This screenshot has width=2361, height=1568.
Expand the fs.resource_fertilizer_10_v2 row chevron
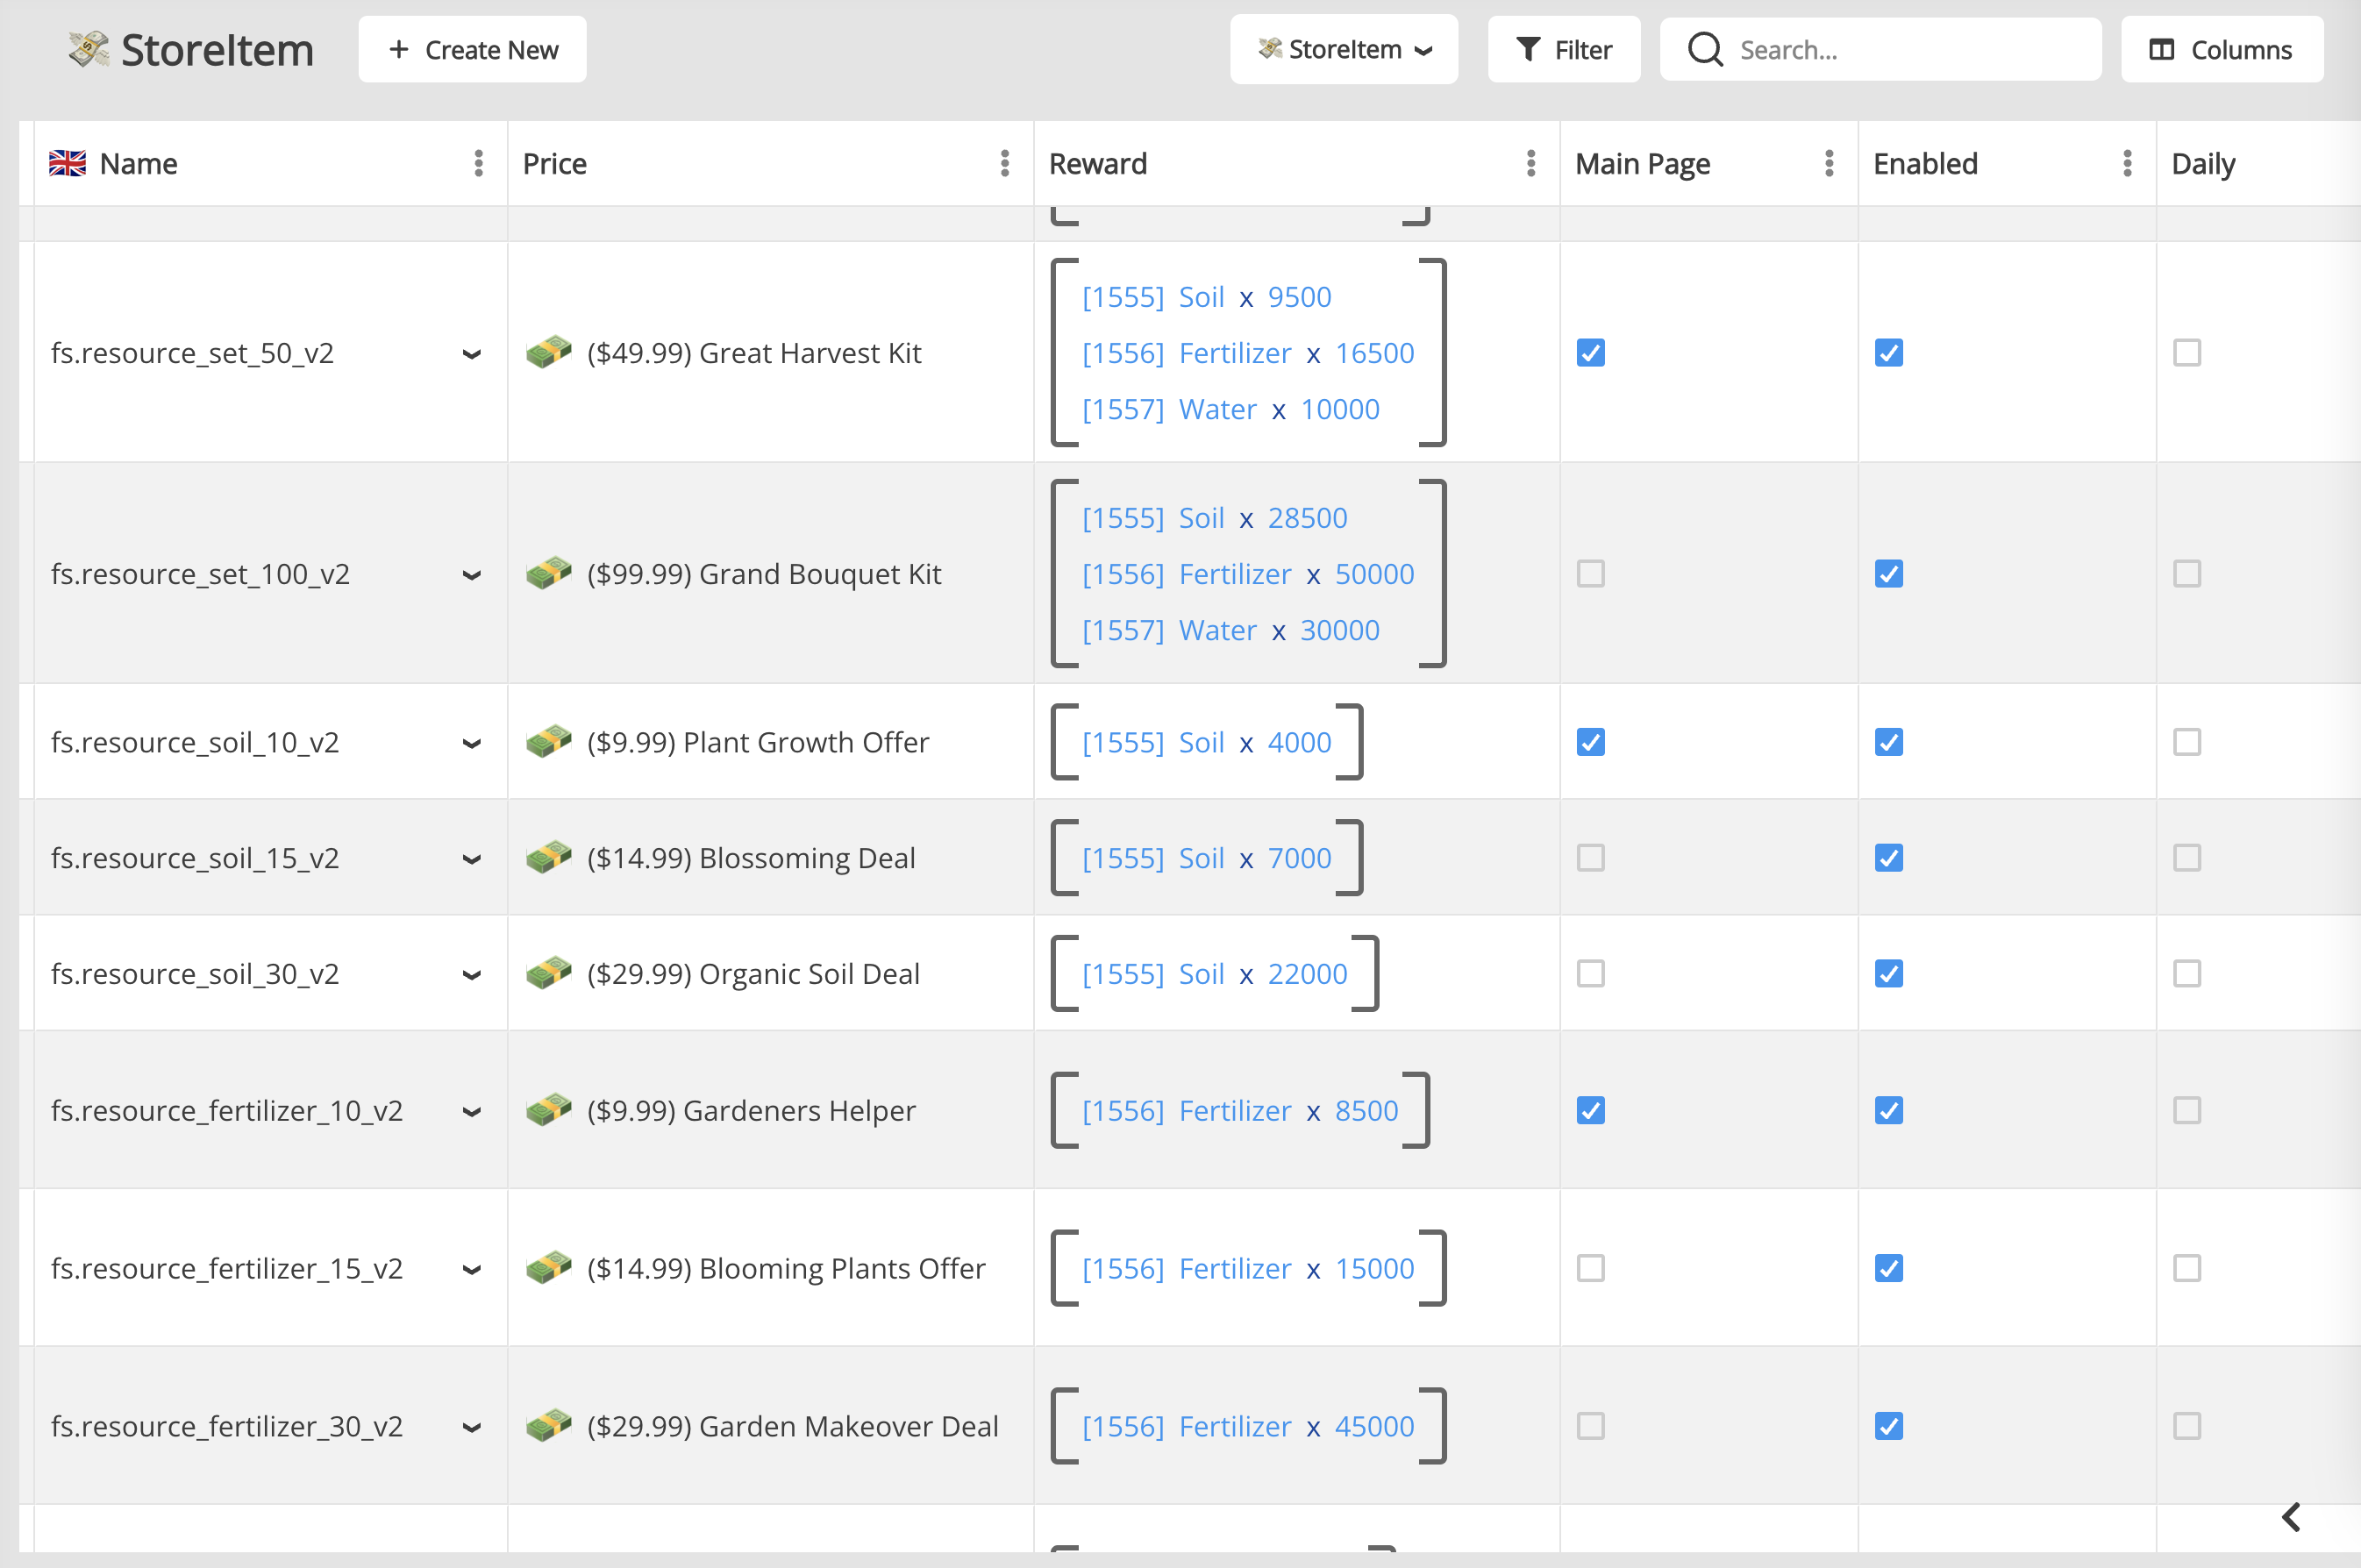click(472, 1111)
